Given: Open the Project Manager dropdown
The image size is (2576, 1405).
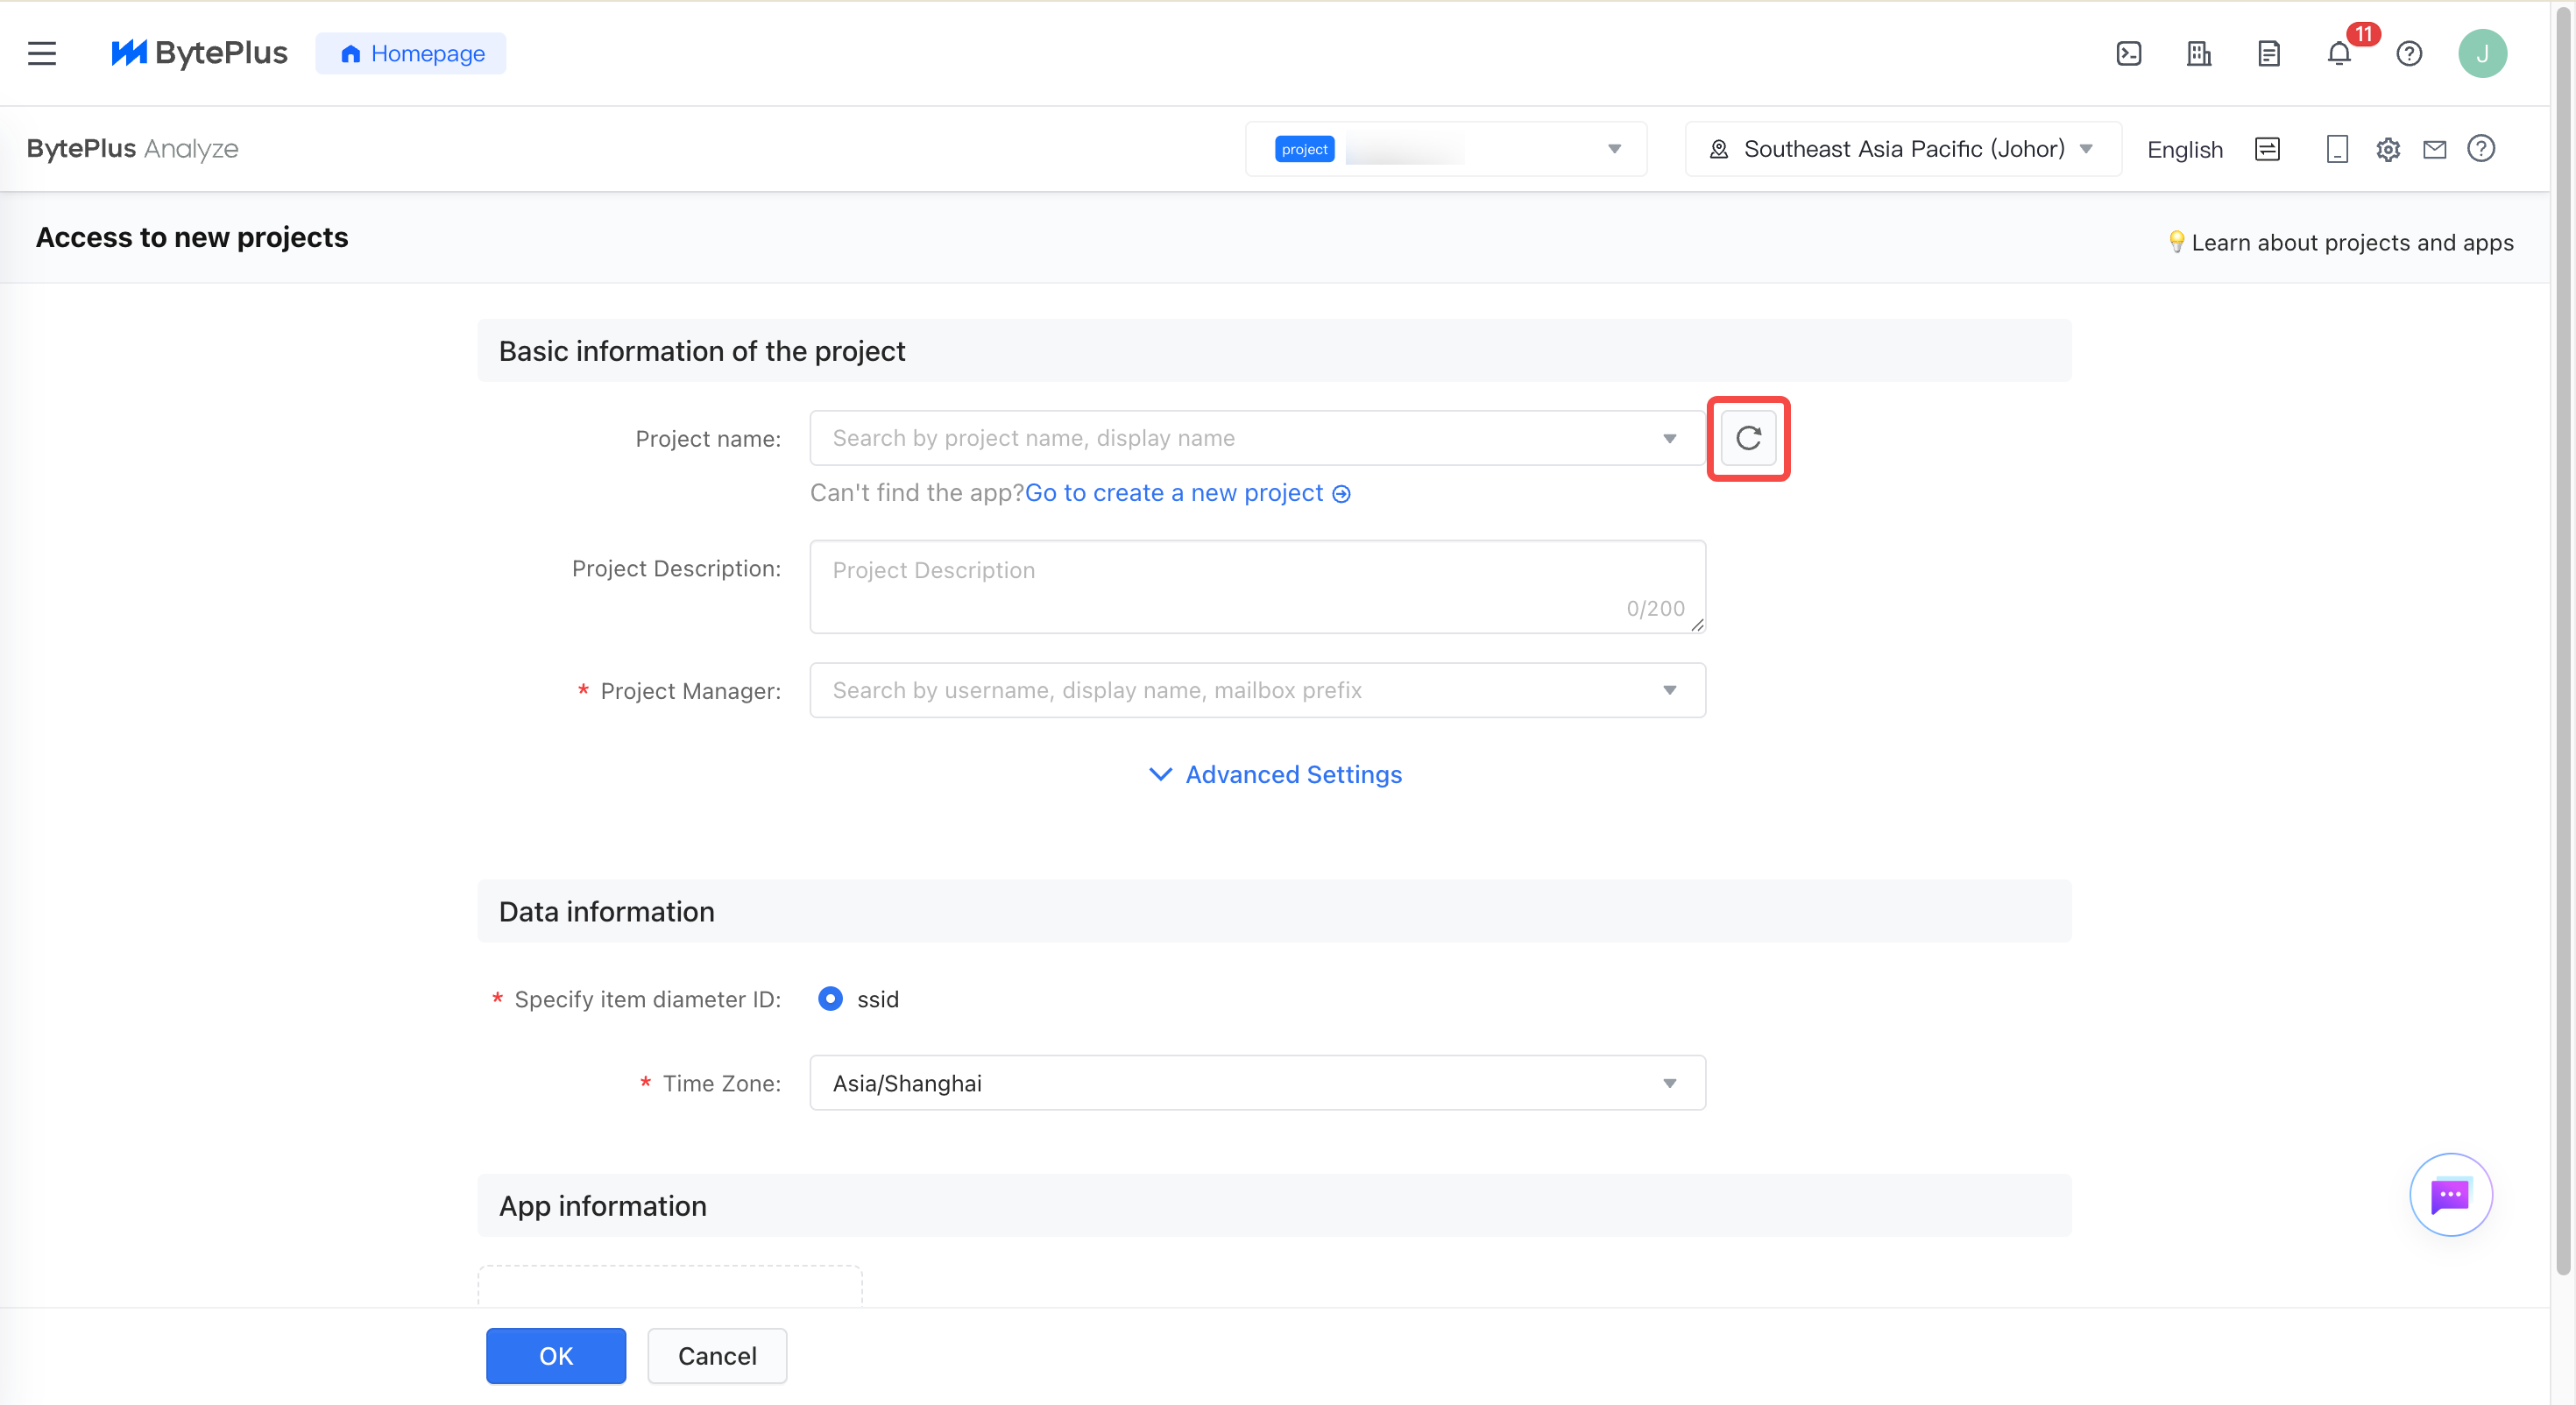Looking at the screenshot, I should [1257, 690].
